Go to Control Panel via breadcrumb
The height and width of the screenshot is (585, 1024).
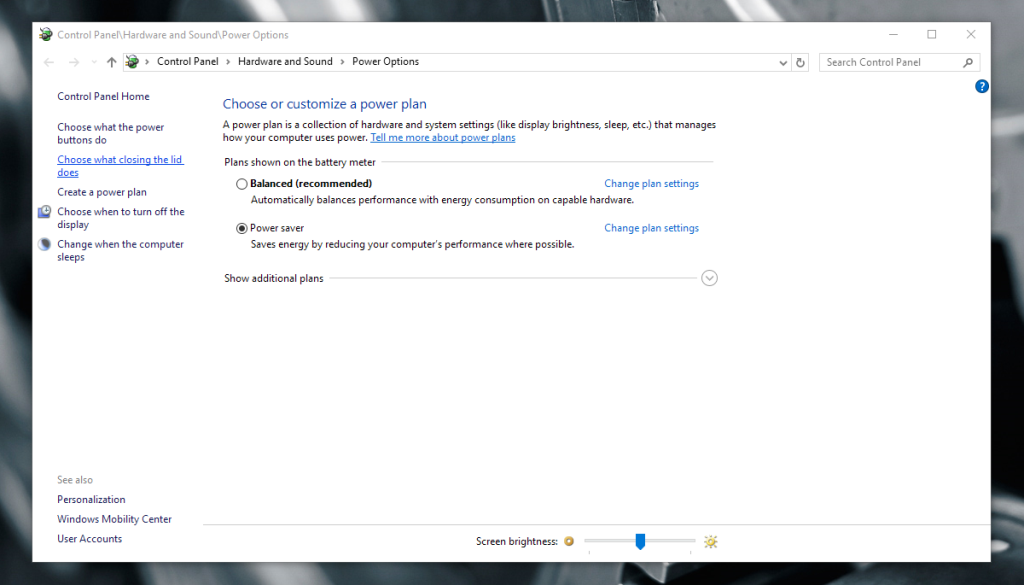click(188, 61)
